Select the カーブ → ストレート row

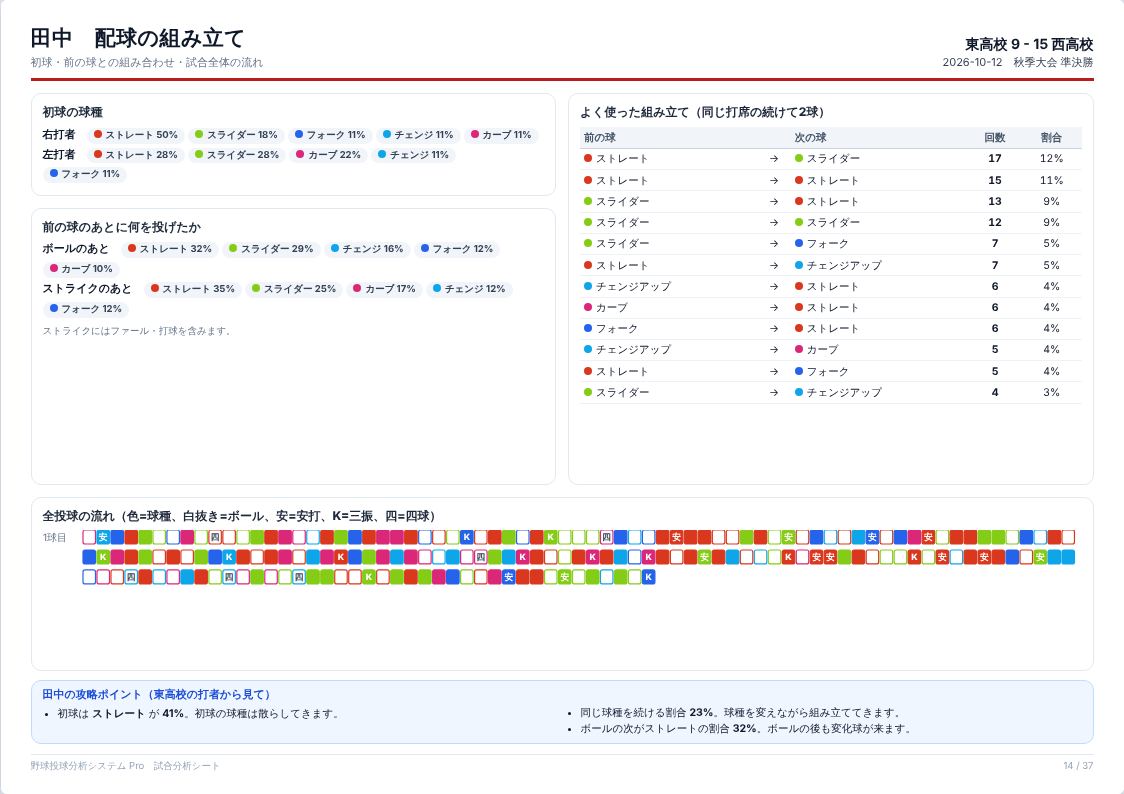pos(831,307)
